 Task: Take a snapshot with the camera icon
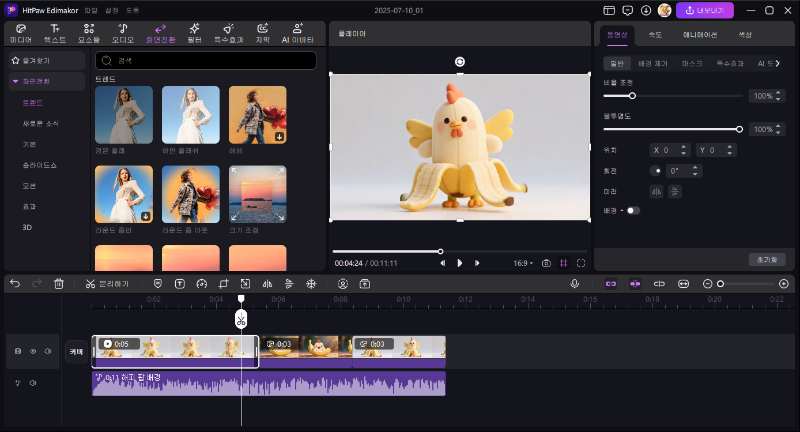point(546,263)
